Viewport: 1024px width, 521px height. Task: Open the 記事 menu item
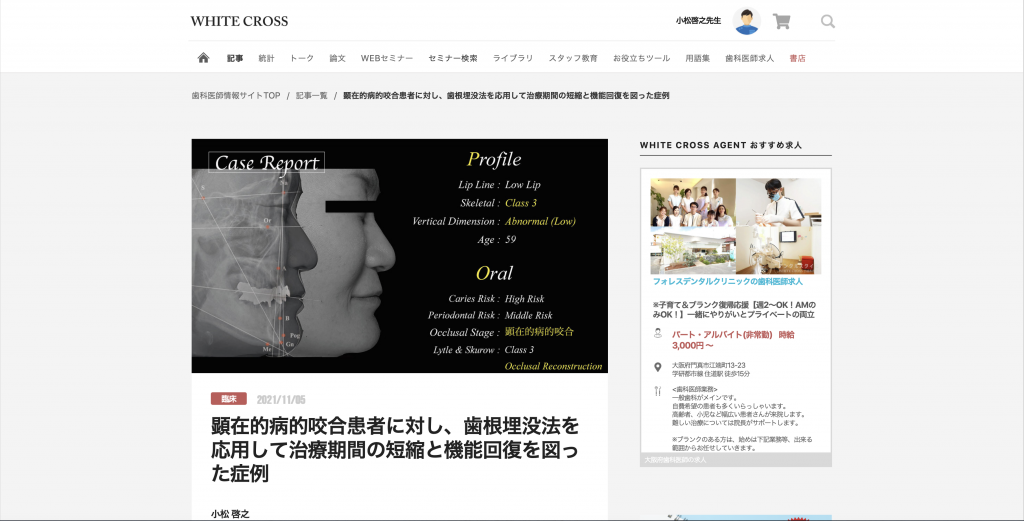(x=235, y=58)
